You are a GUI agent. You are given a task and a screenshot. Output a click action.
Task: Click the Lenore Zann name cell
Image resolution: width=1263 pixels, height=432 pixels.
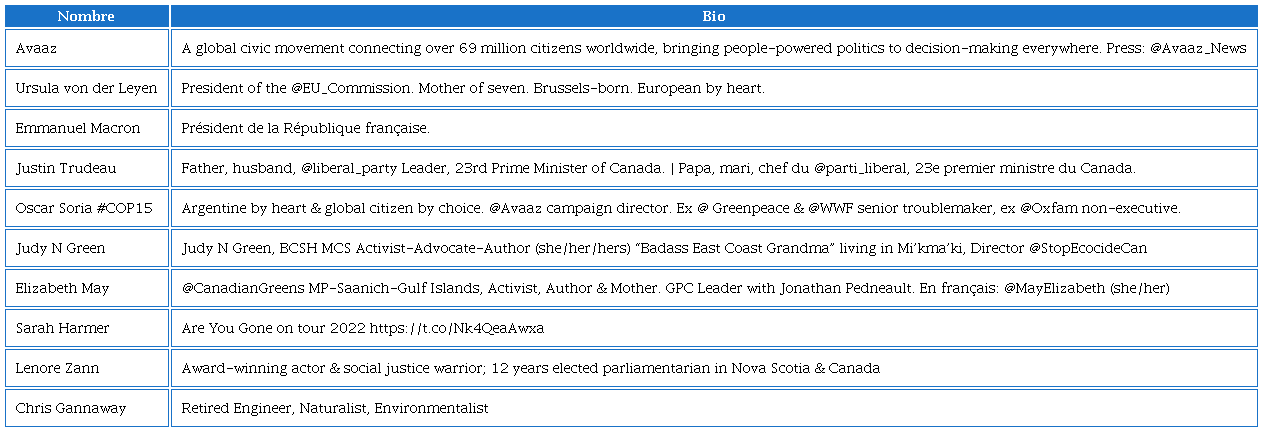tap(86, 368)
